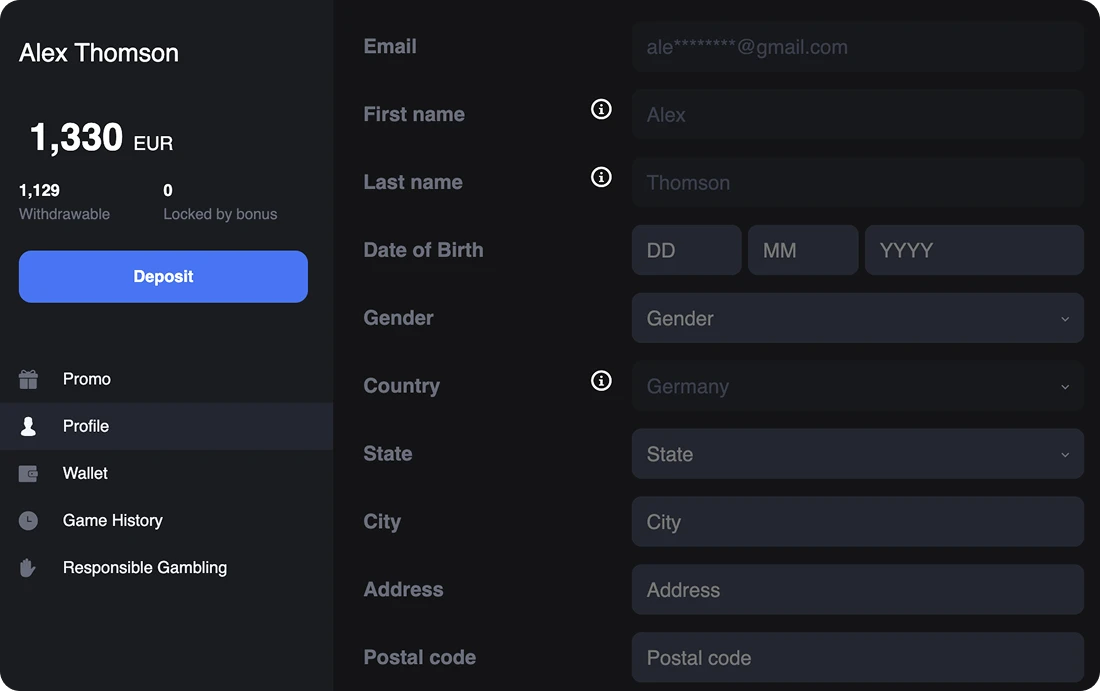Expand the Country selector showing Germany
Viewport: 1100px width, 691px height.
857,386
